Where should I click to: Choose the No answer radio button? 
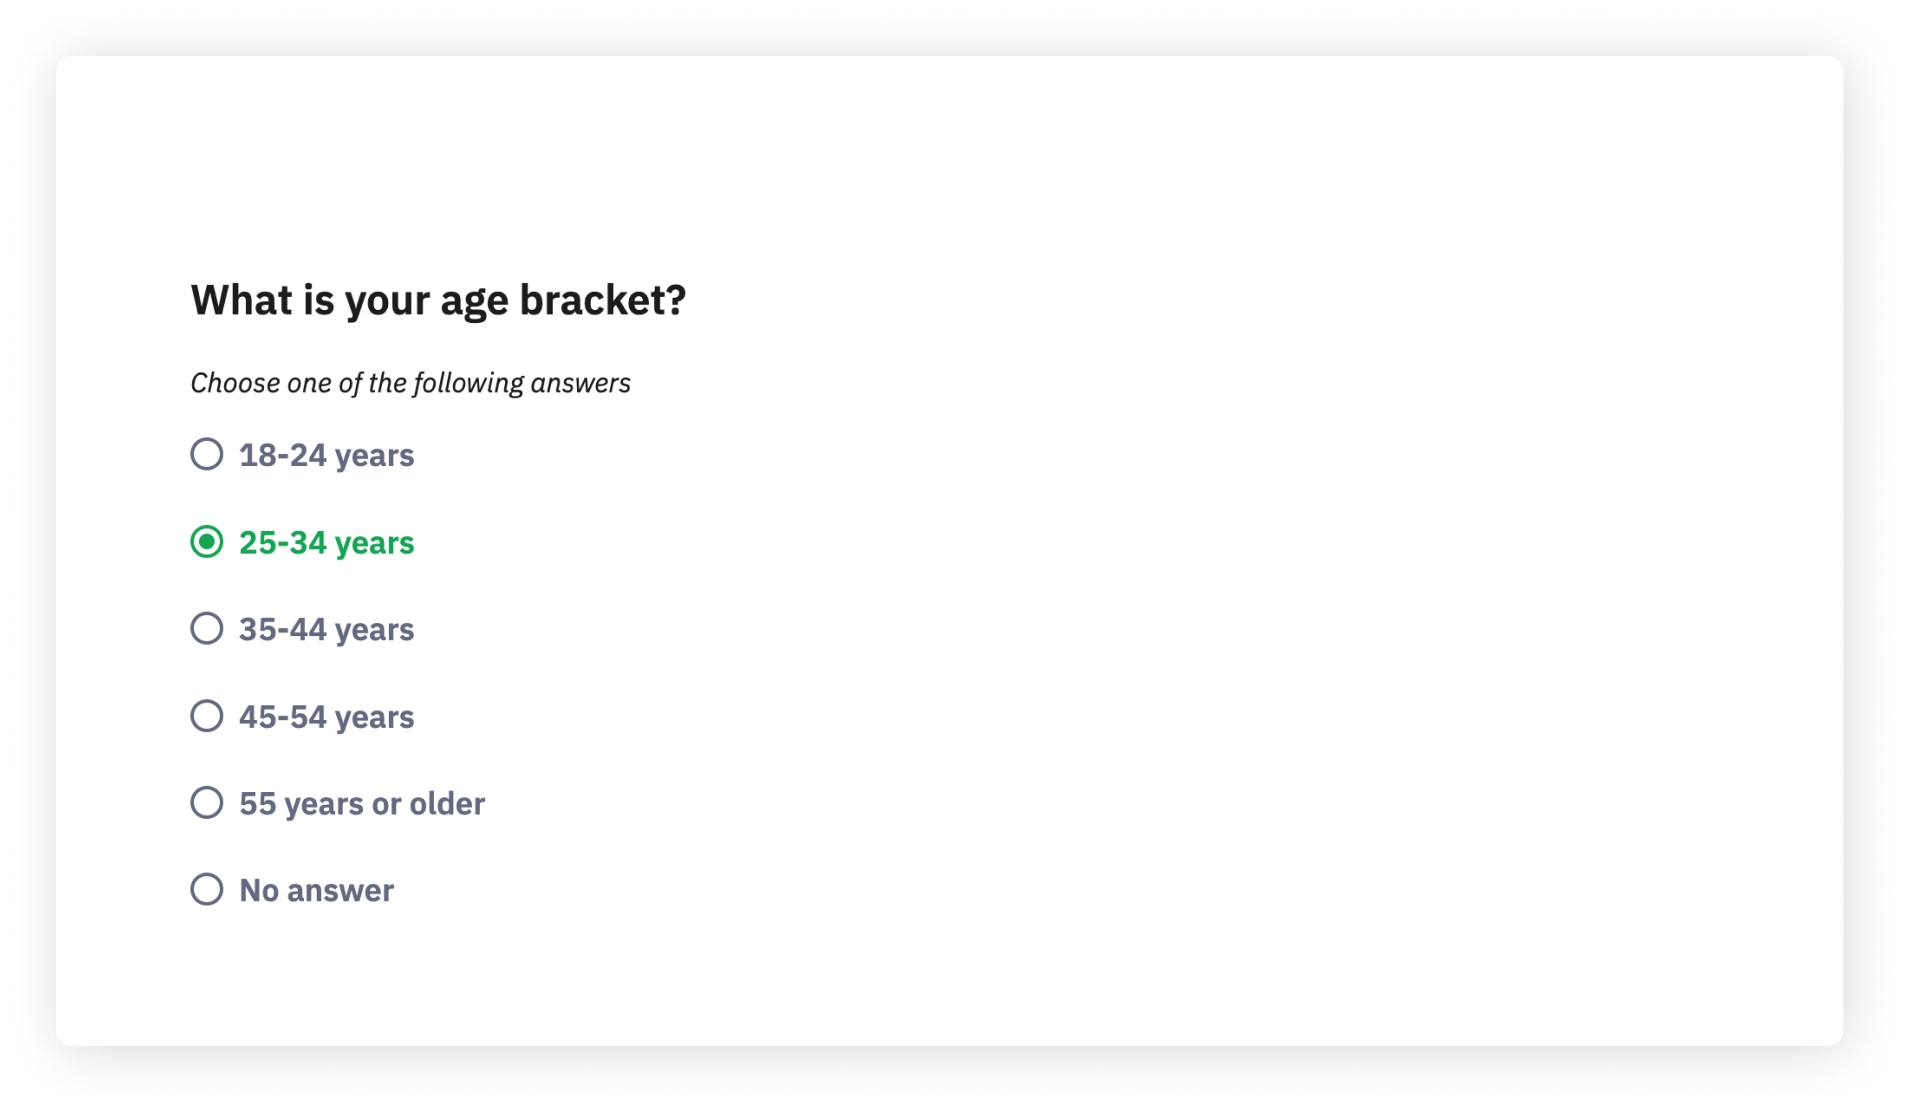point(207,890)
